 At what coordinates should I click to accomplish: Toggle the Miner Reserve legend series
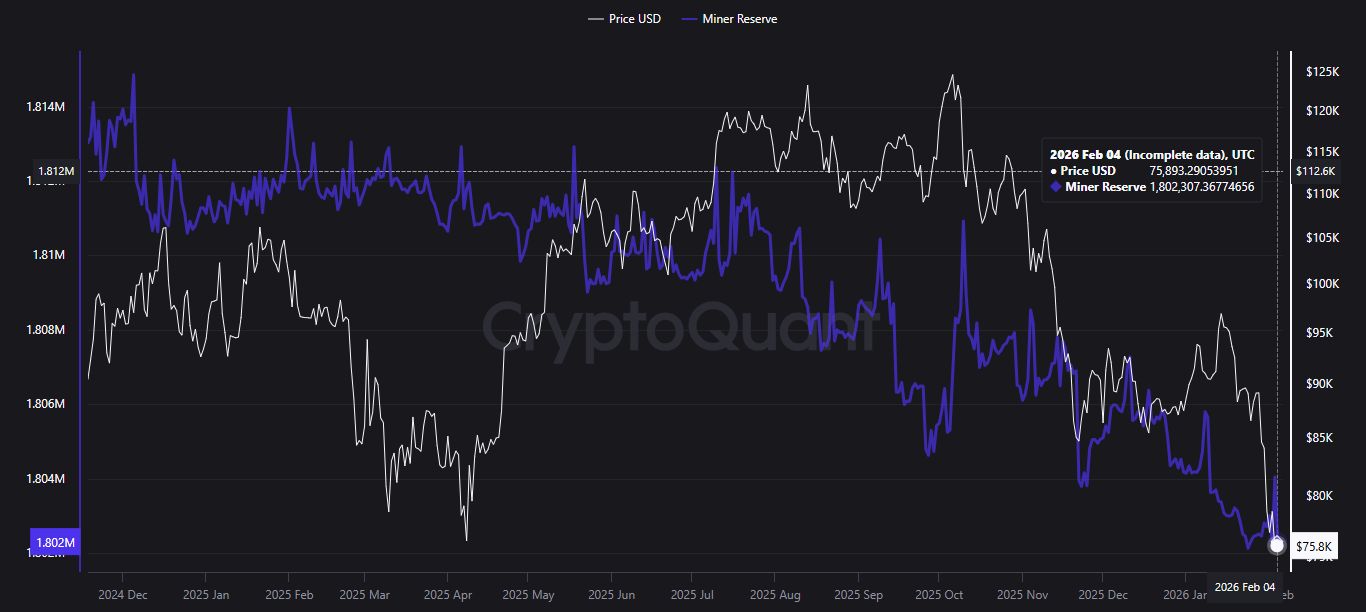(x=728, y=19)
